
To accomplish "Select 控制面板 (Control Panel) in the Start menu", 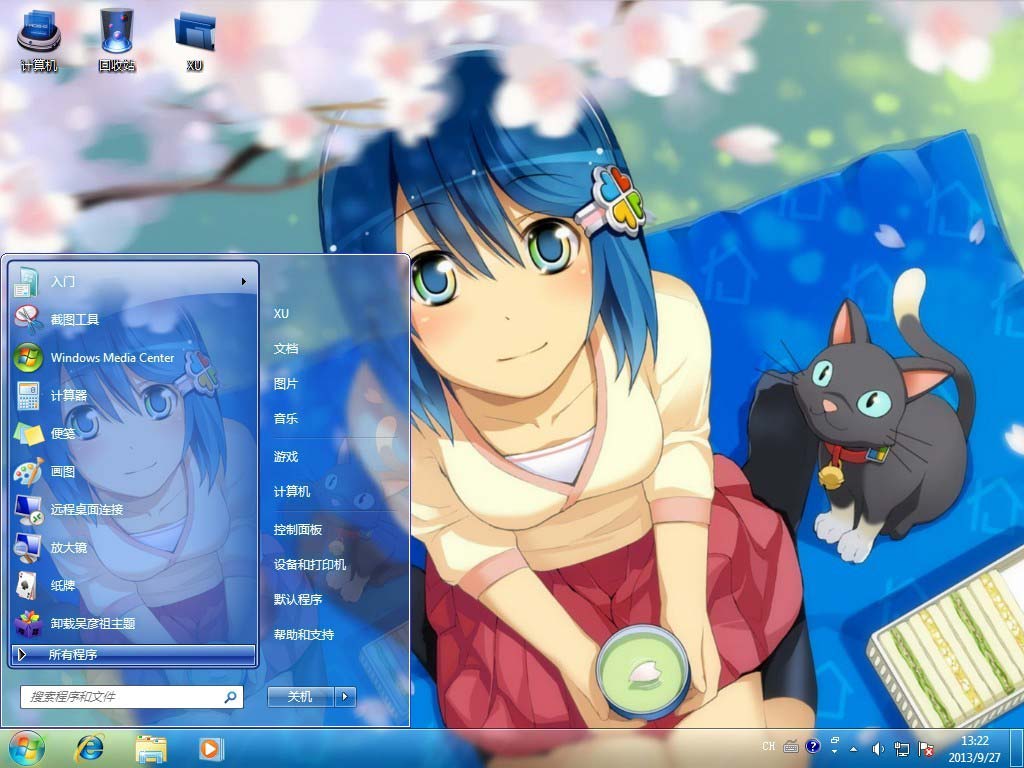I will click(298, 529).
